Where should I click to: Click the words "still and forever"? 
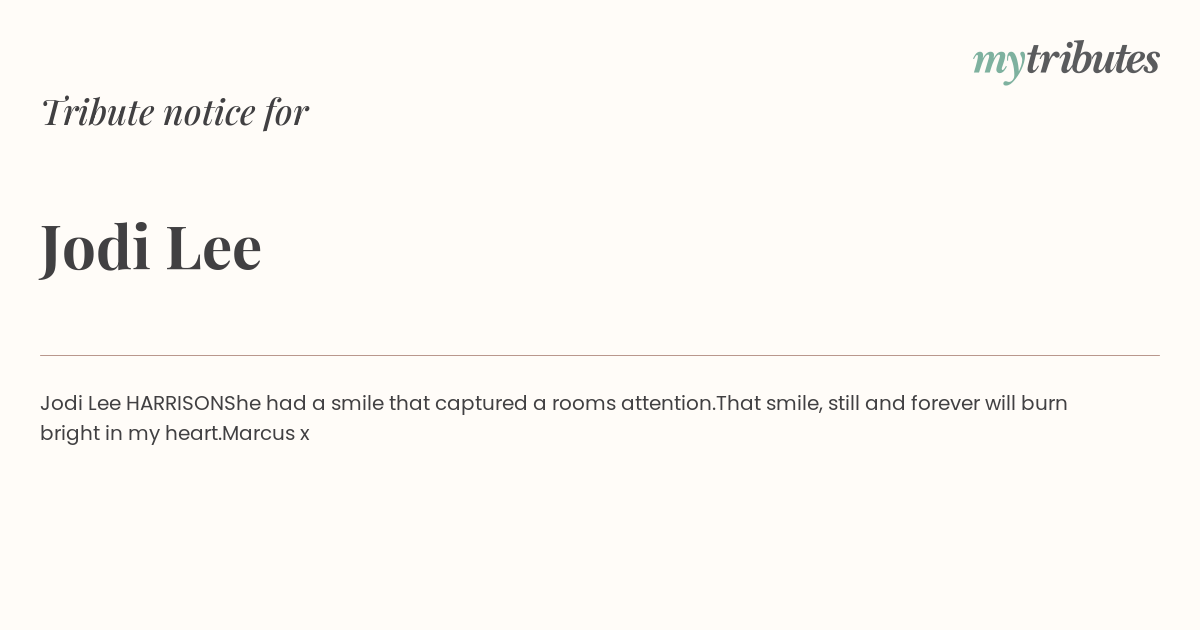[903, 404]
